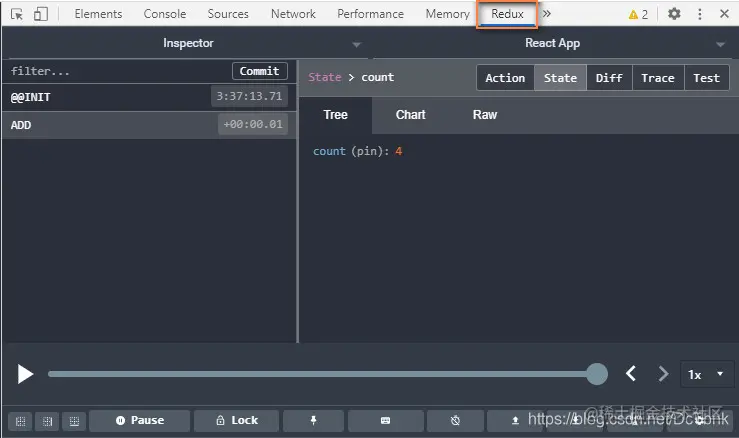The height and width of the screenshot is (438, 739).
Task: Switch to the Diff view
Action: coord(609,78)
